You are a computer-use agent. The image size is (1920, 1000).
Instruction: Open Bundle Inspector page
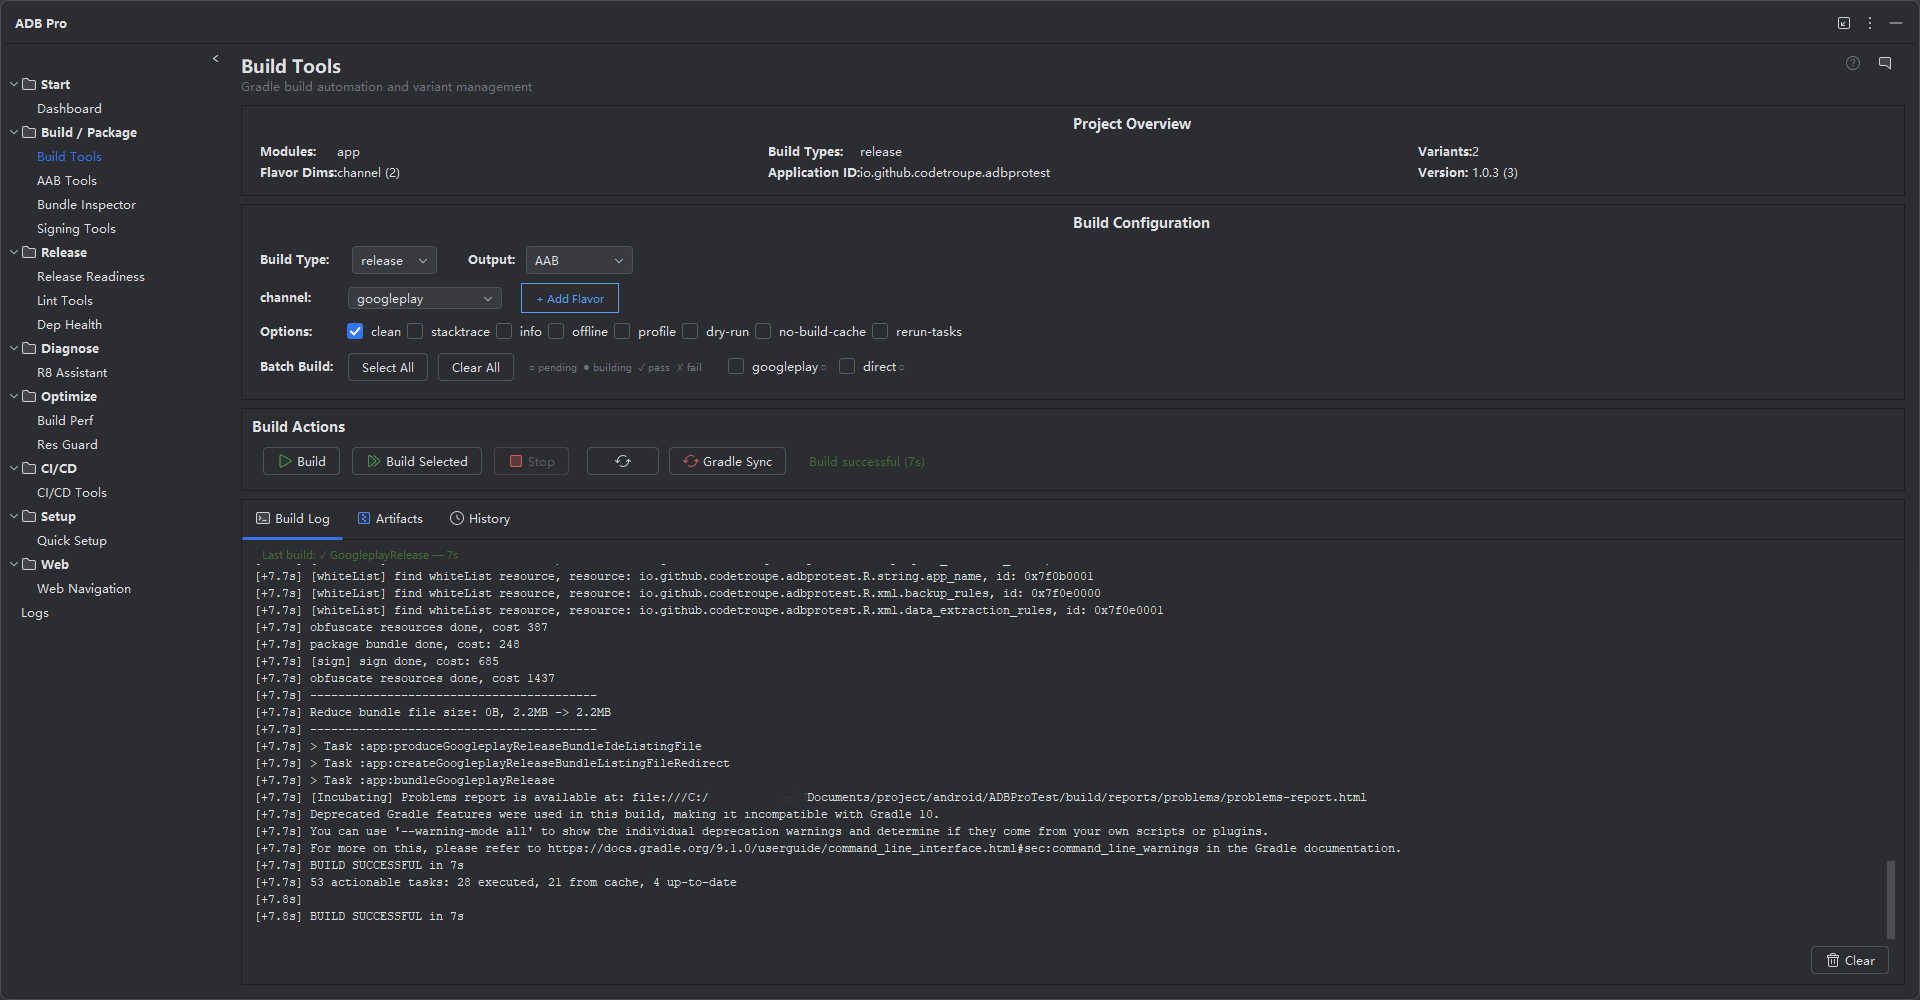click(86, 204)
